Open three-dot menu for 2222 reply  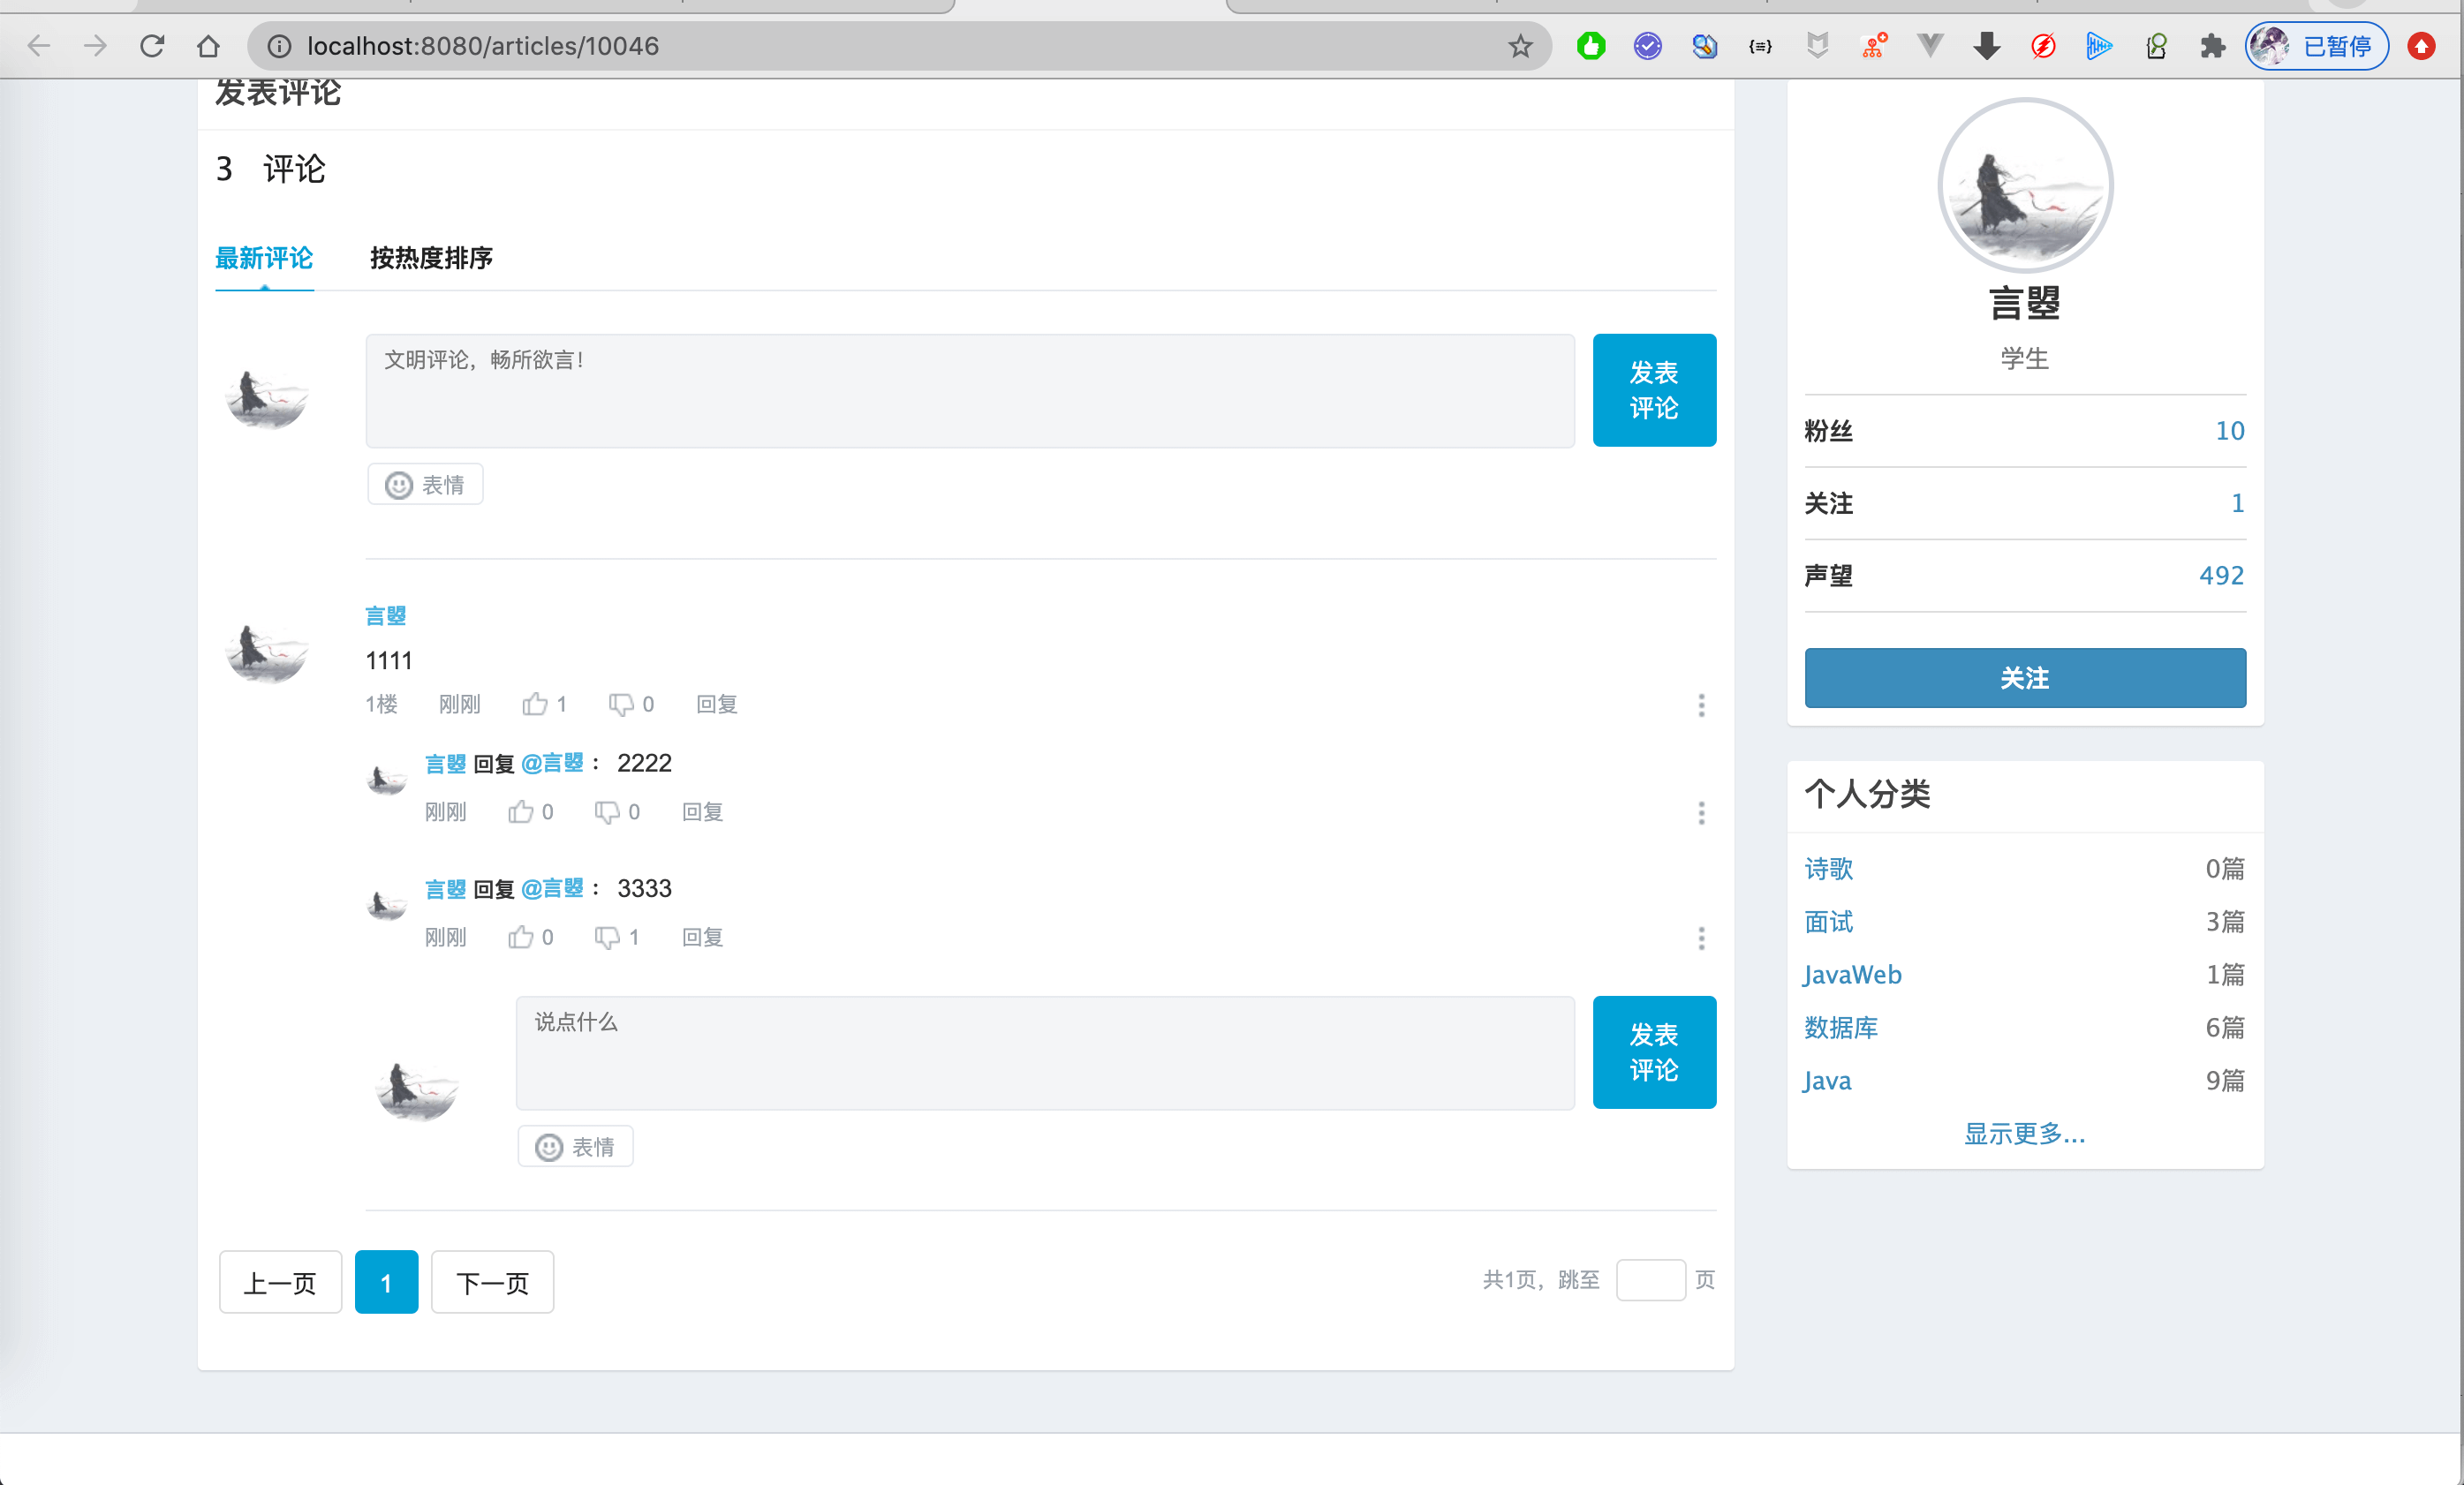click(x=1700, y=812)
